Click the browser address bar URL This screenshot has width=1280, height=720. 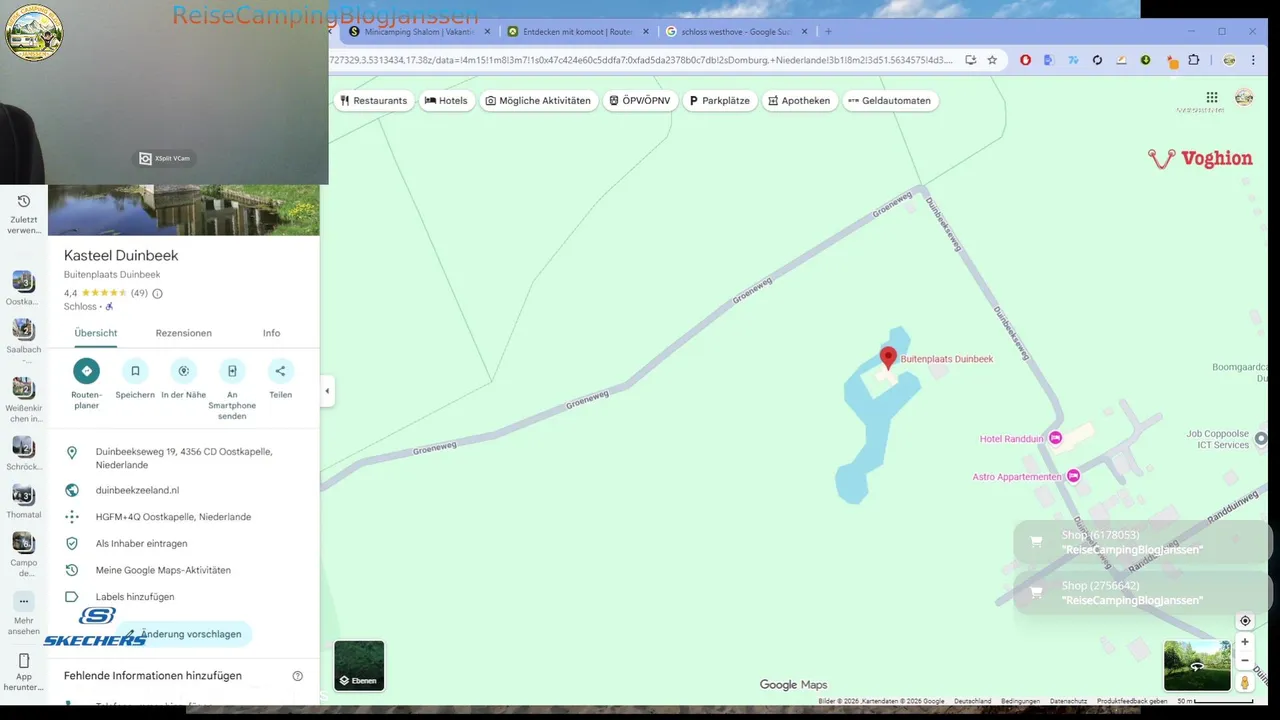point(640,60)
